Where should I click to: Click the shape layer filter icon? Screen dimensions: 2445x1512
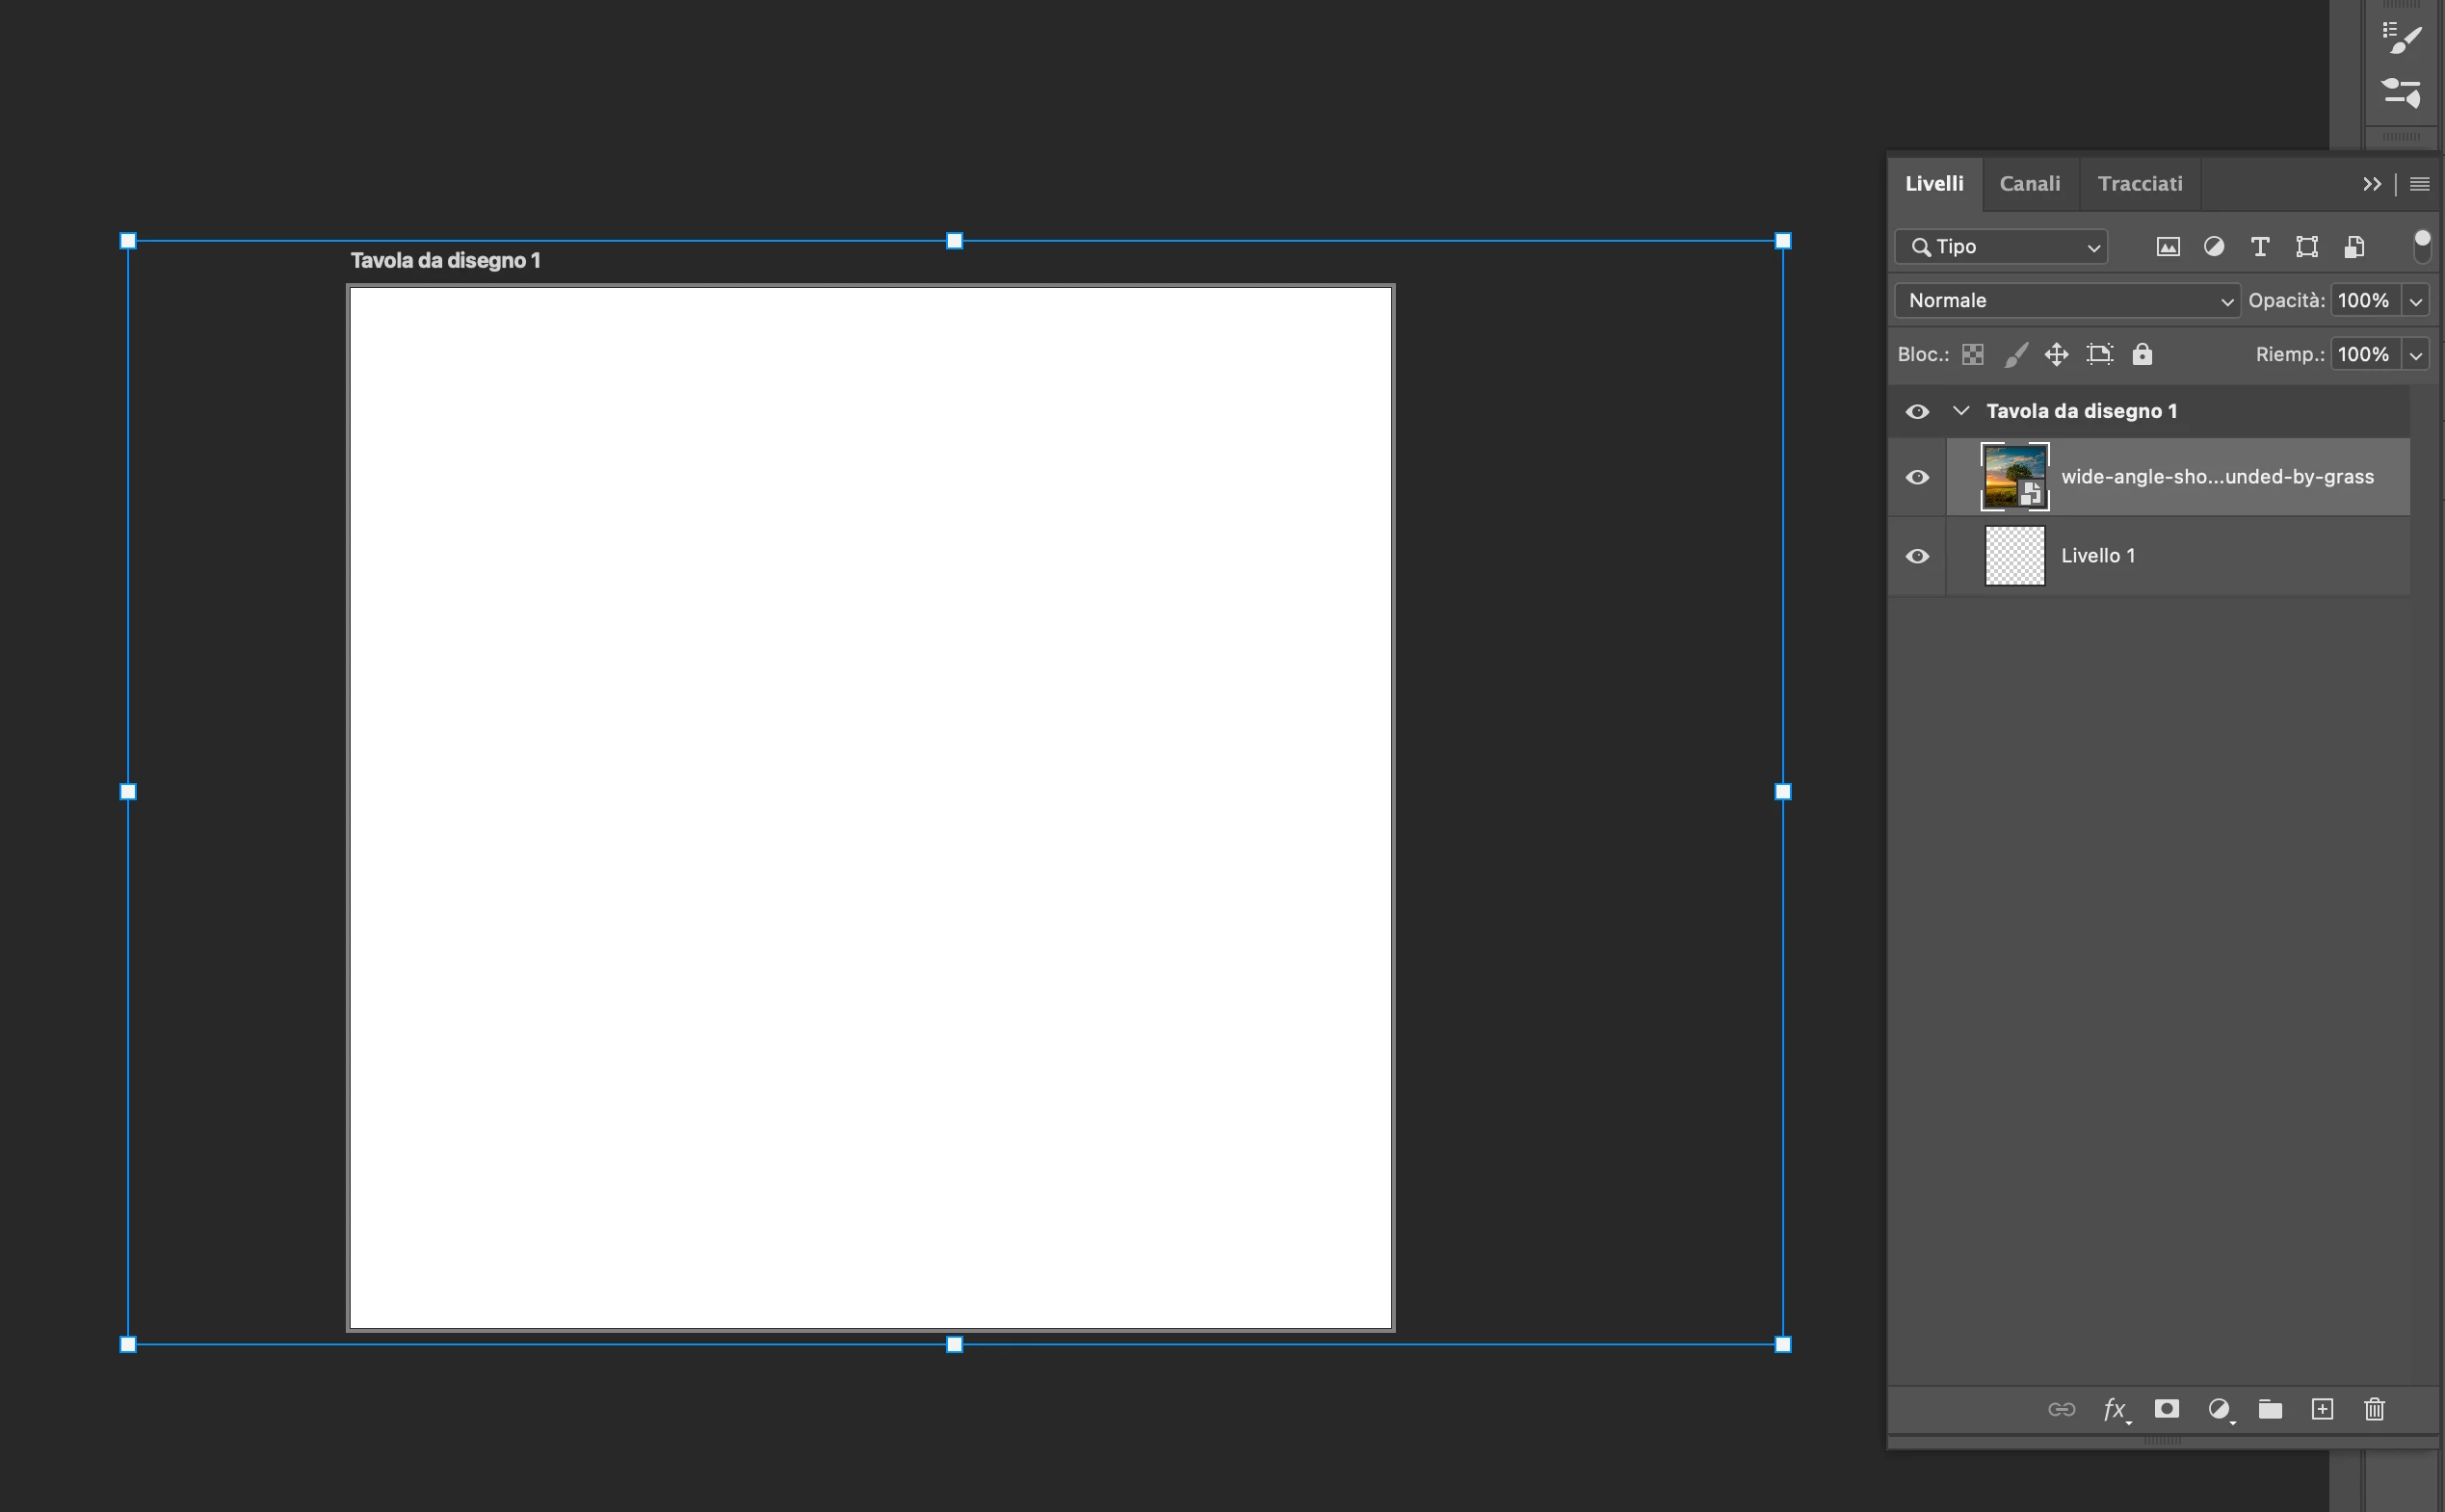(2307, 247)
